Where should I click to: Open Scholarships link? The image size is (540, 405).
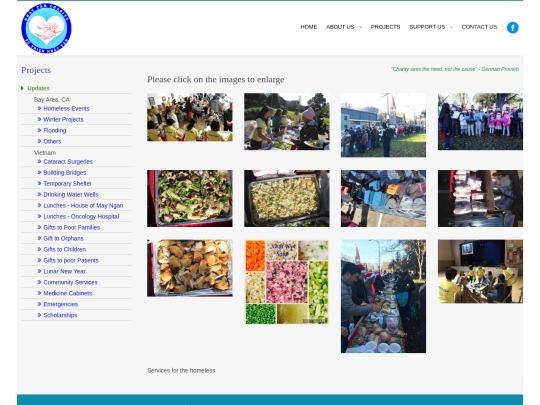coord(60,315)
